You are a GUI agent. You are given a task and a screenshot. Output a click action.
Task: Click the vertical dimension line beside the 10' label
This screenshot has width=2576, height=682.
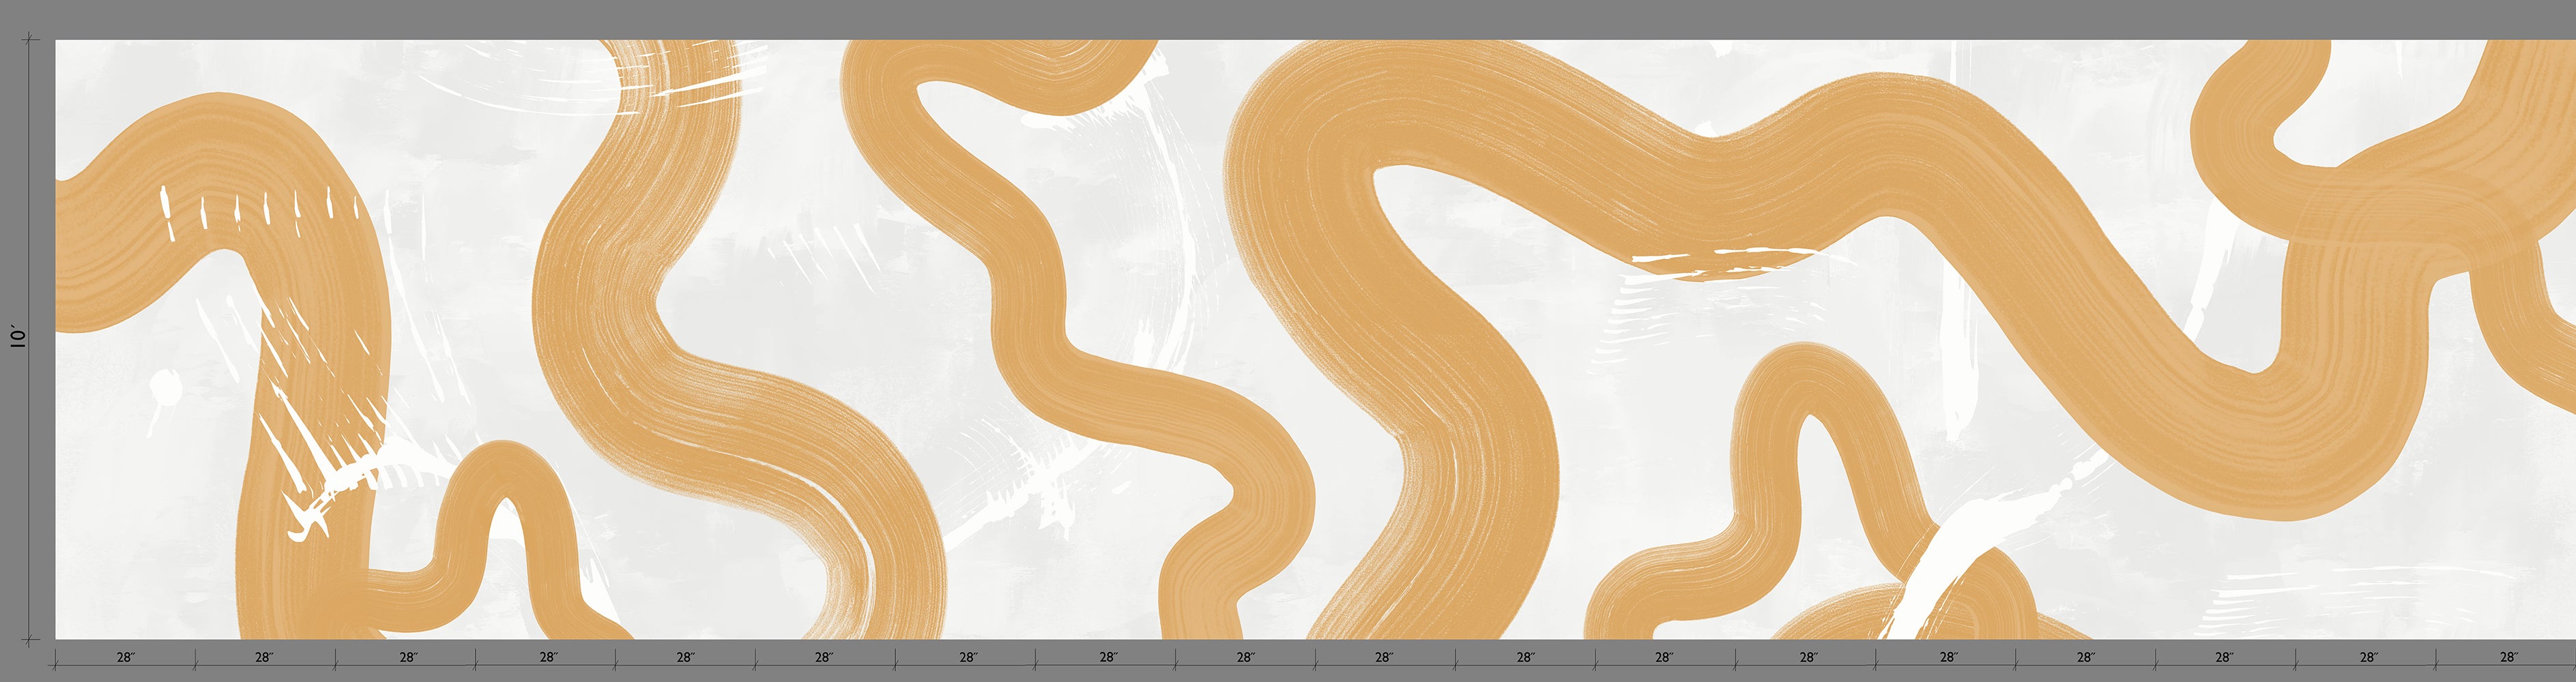31,250
